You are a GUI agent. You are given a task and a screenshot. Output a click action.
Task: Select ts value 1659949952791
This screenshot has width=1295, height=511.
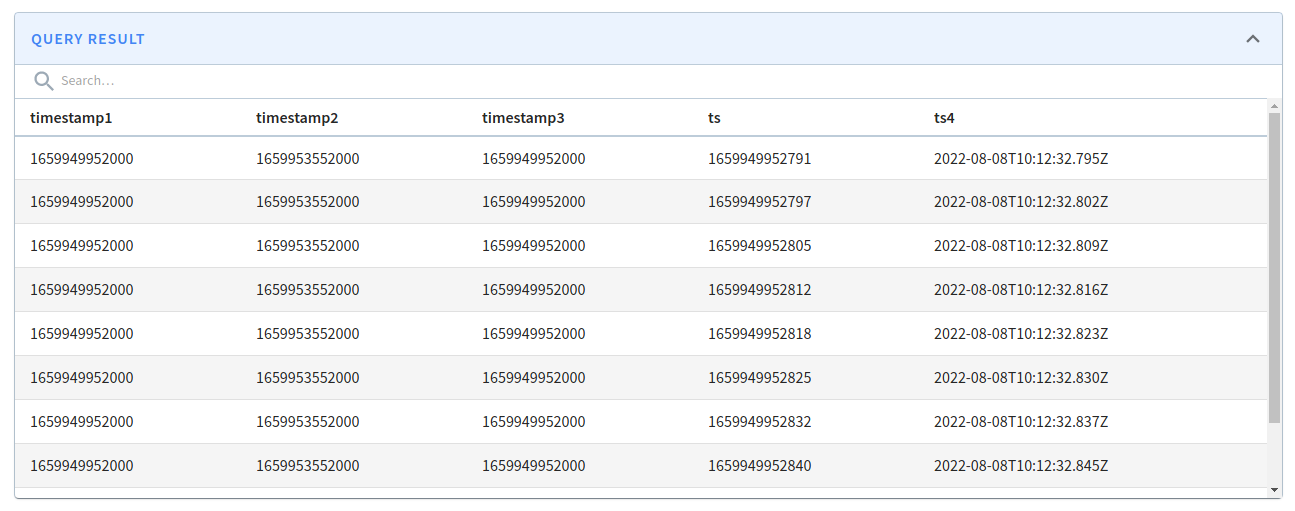(x=759, y=158)
